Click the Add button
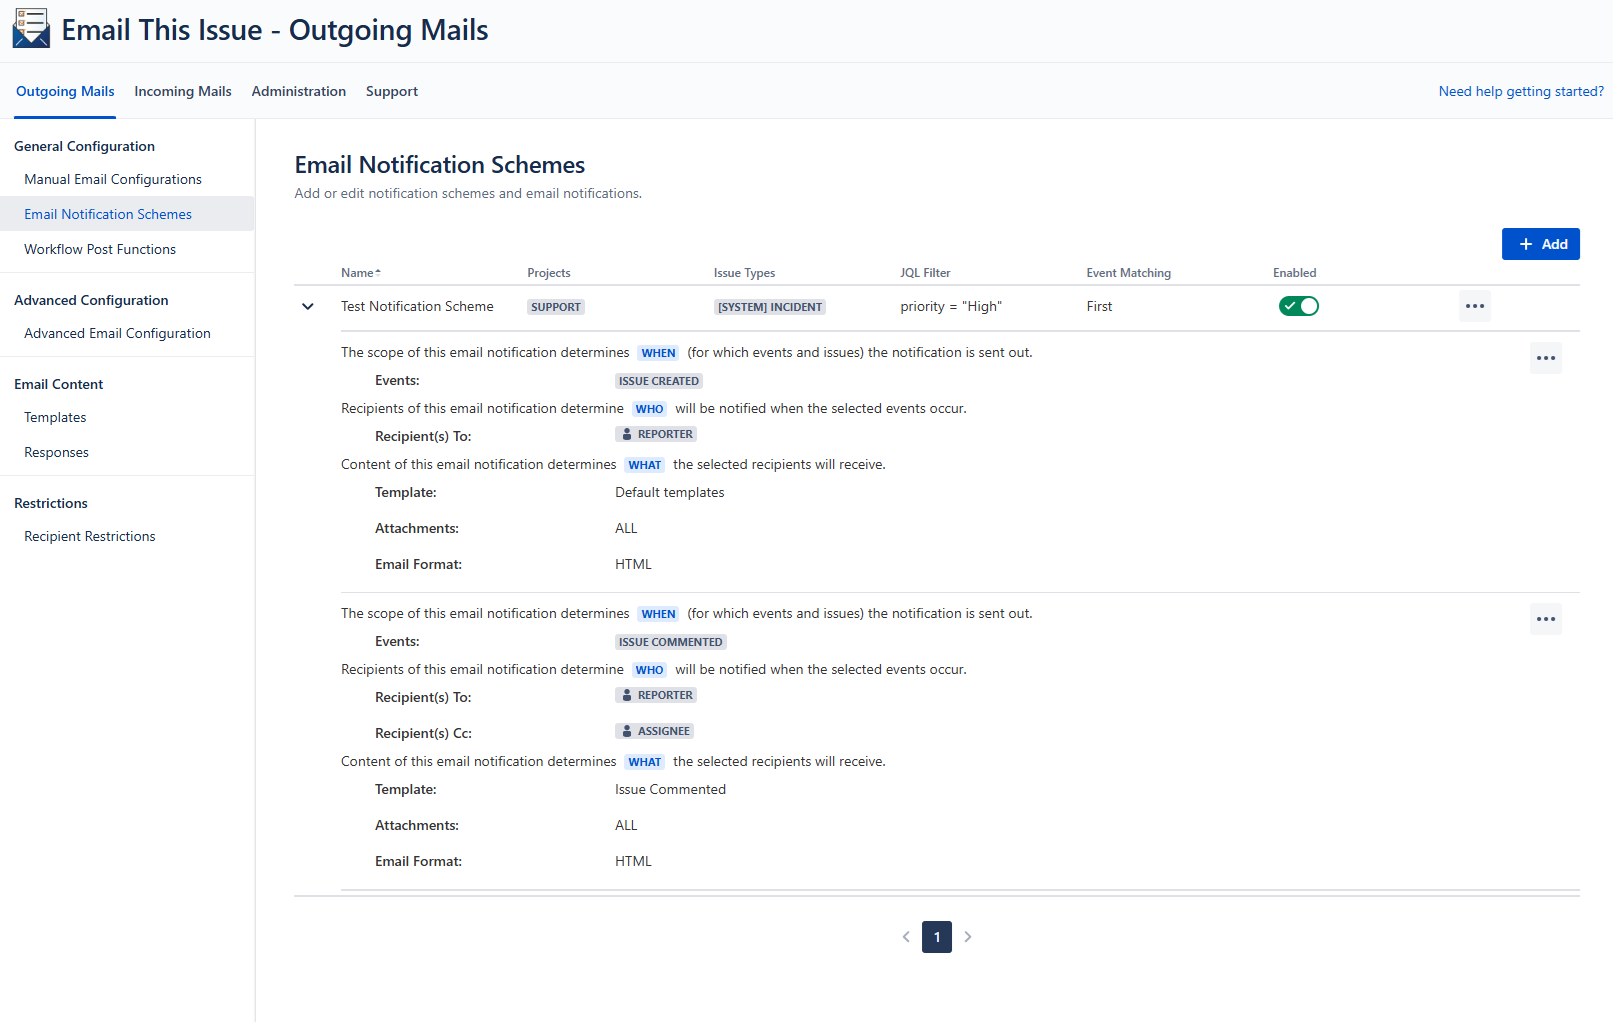This screenshot has height=1022, width=1613. (1540, 244)
